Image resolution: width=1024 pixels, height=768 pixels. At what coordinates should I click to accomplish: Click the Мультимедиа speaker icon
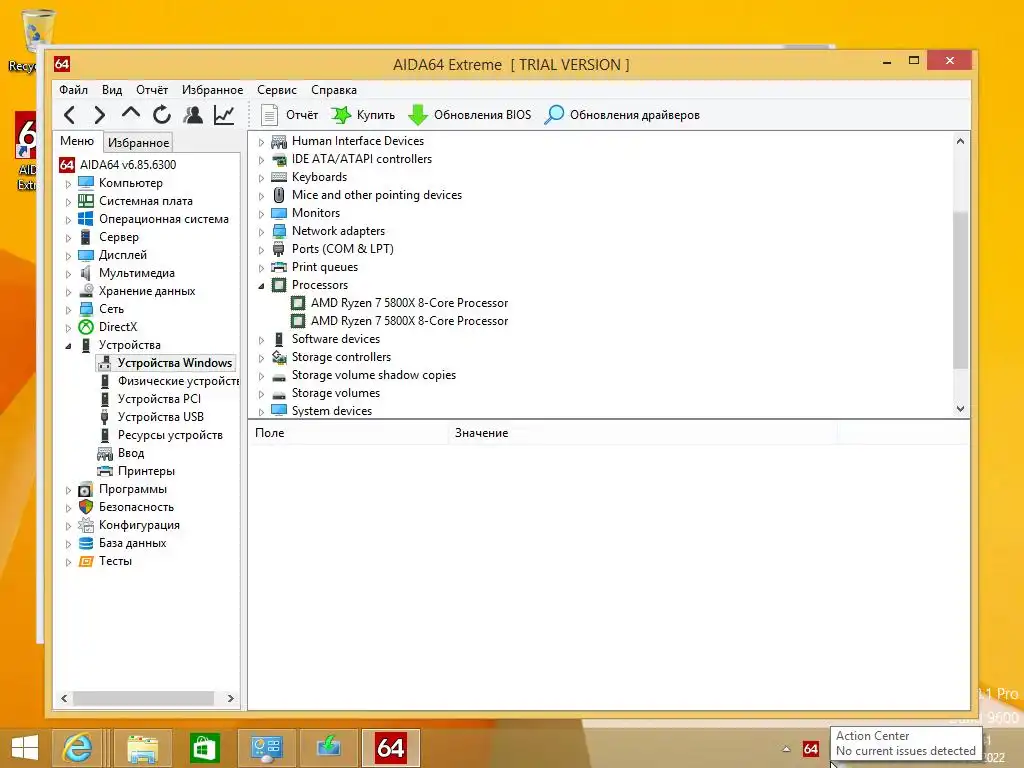(x=86, y=273)
